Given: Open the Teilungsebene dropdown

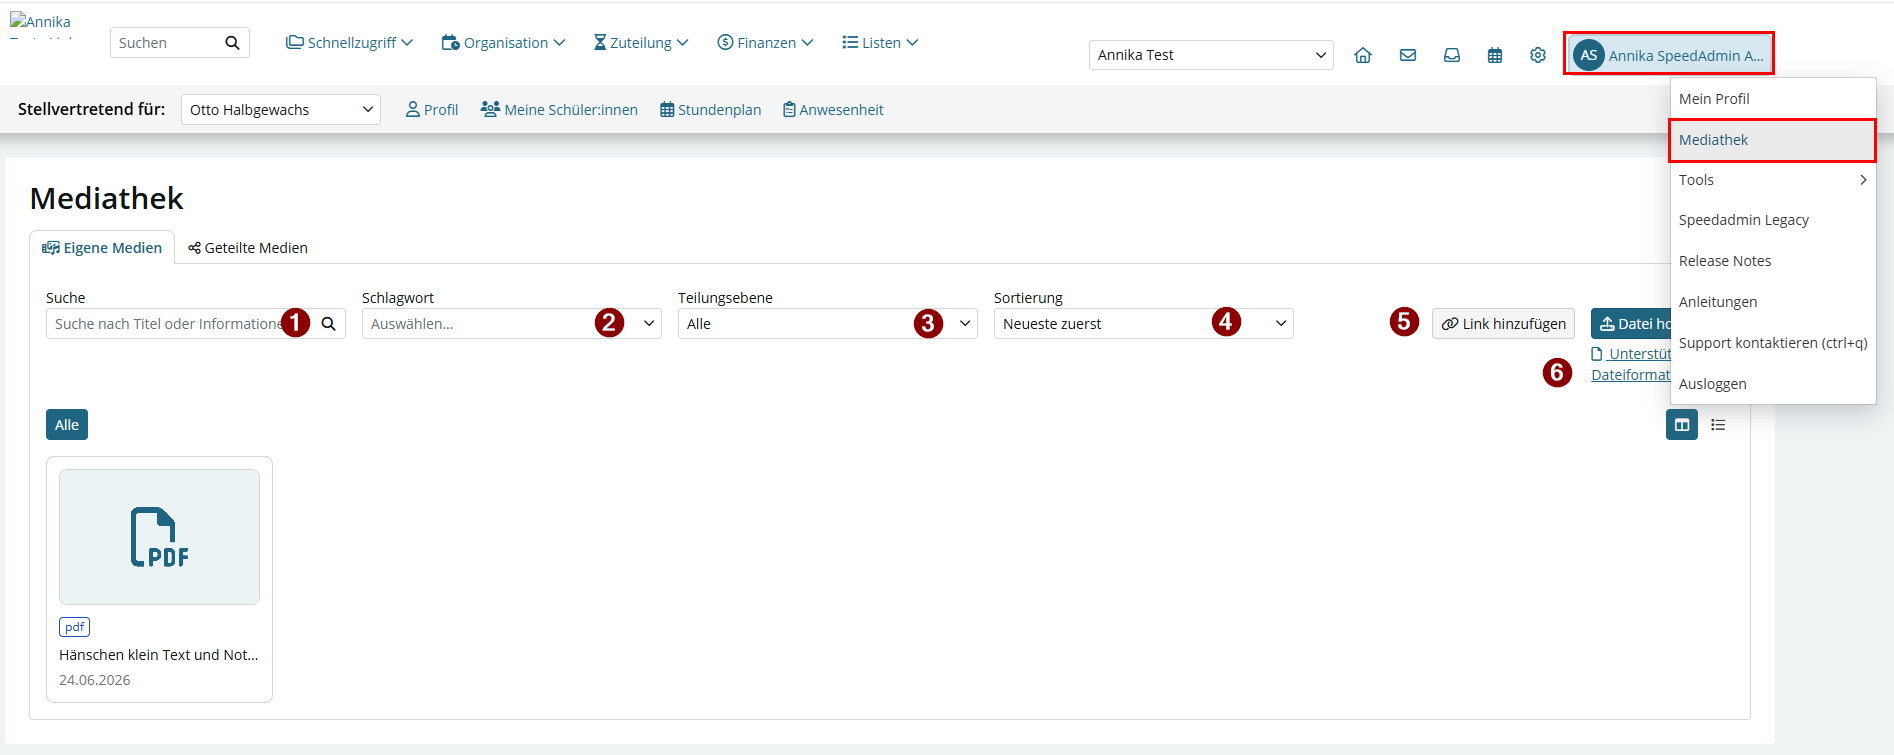Looking at the screenshot, I should coord(827,324).
